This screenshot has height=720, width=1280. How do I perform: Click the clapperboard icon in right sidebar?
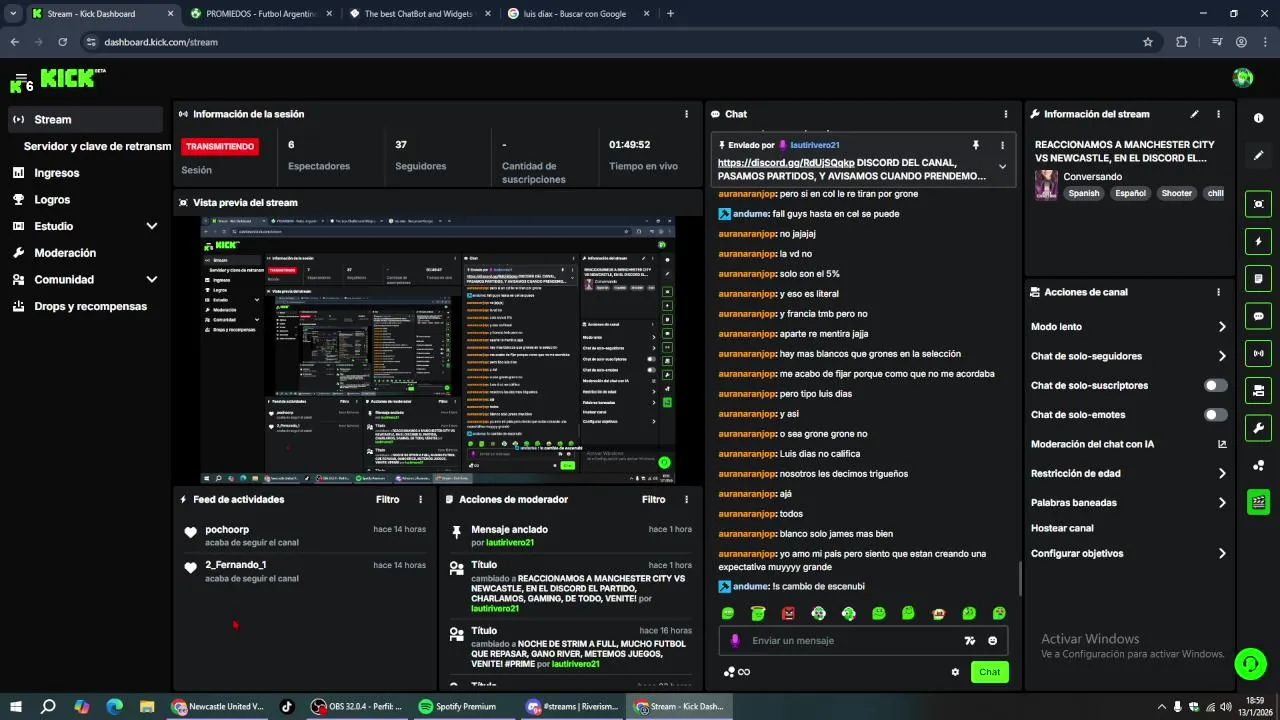pyautogui.click(x=1258, y=502)
